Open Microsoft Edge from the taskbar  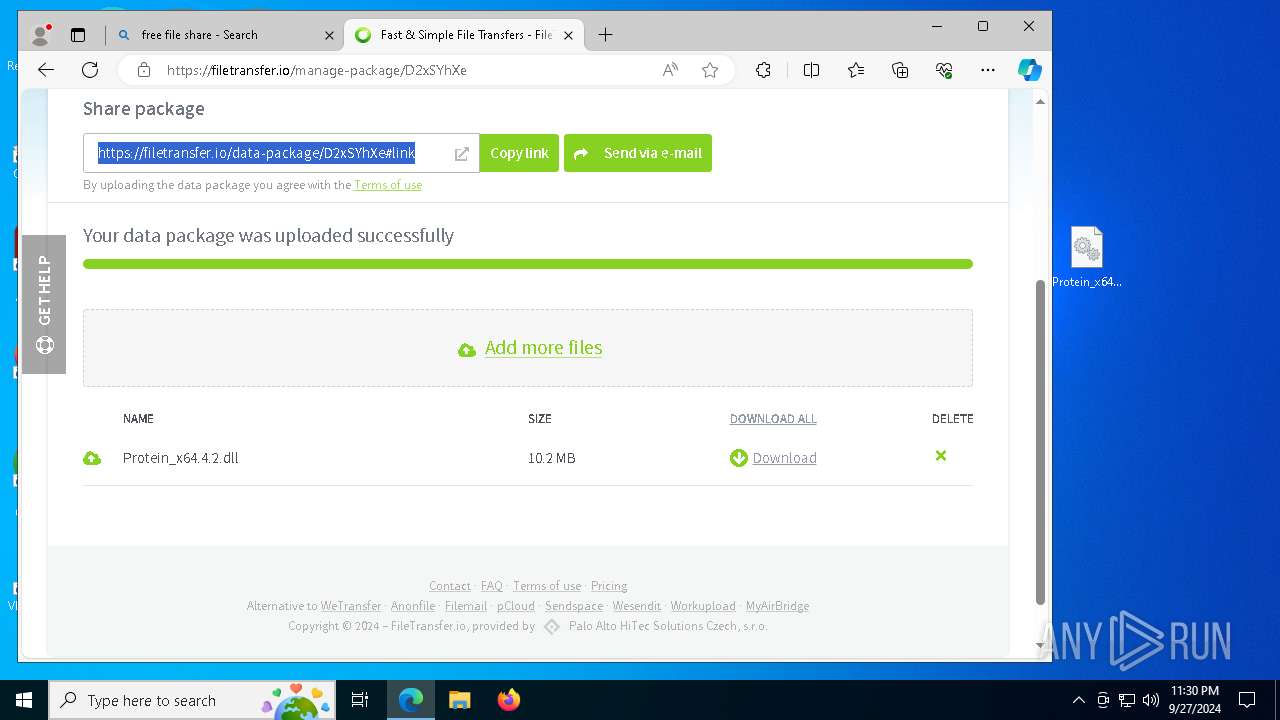[x=411, y=700]
